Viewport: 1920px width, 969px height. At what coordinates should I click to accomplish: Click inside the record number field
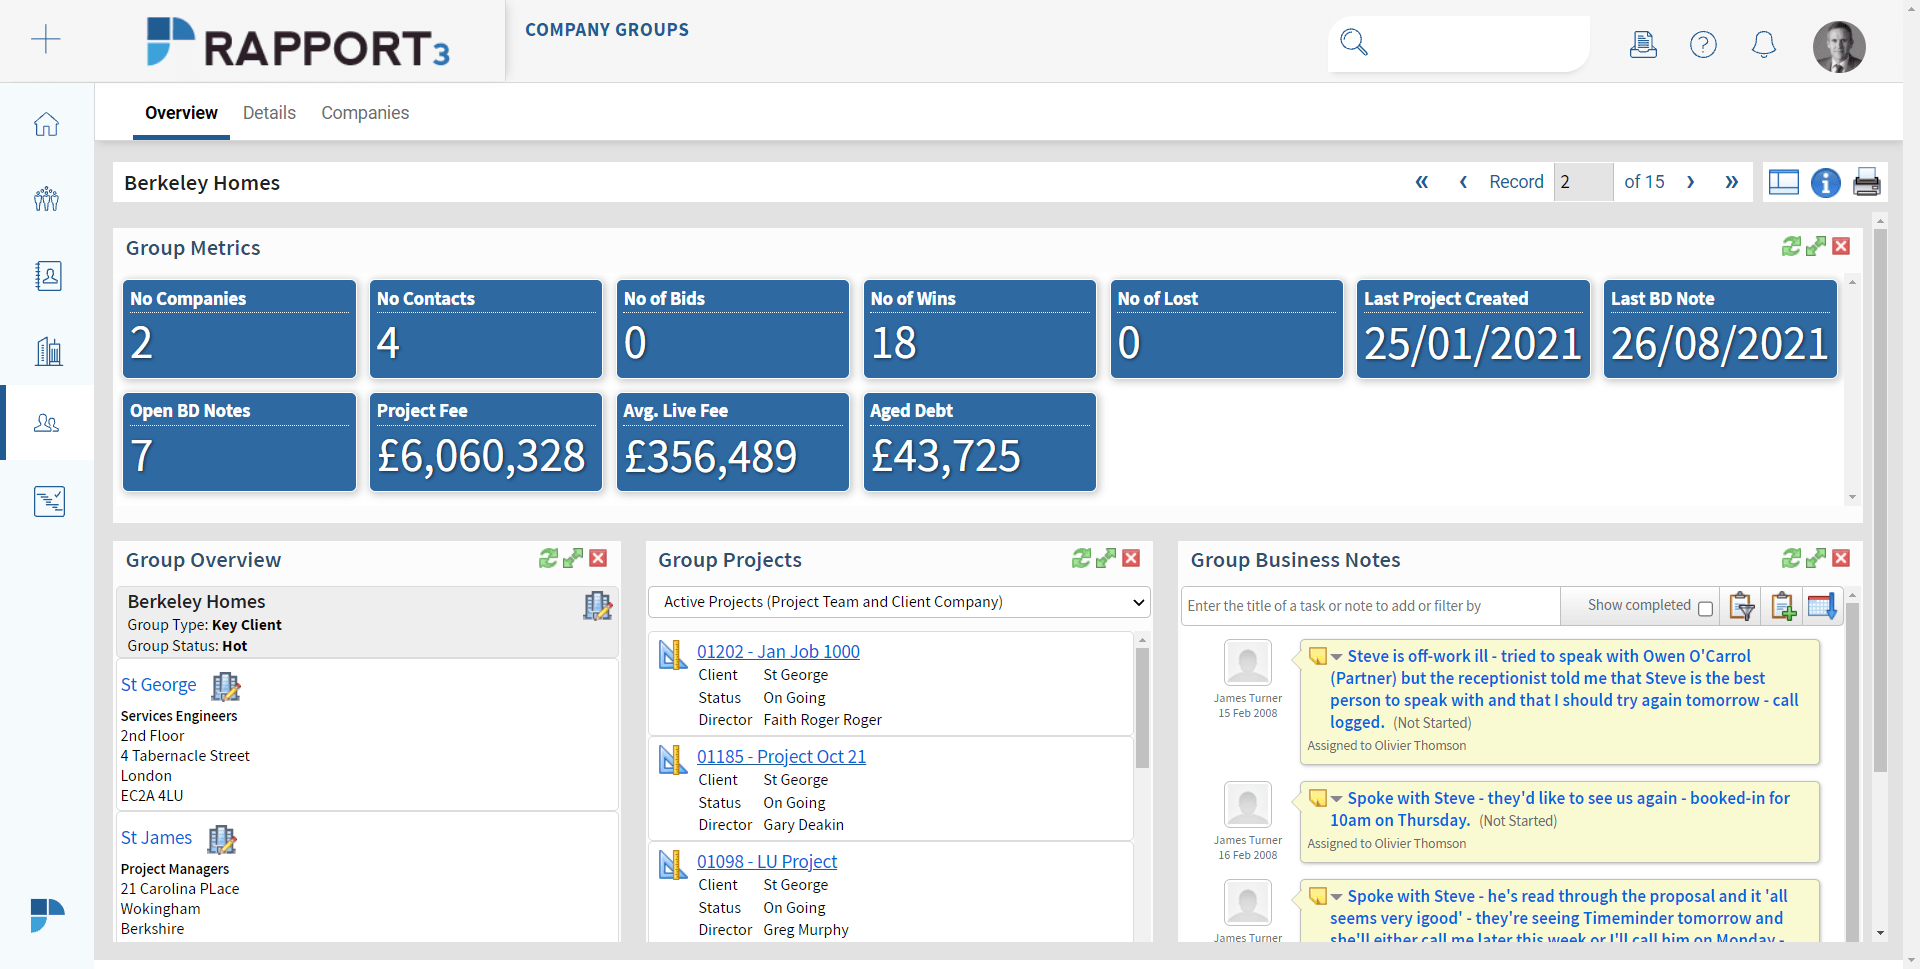pyautogui.click(x=1583, y=182)
